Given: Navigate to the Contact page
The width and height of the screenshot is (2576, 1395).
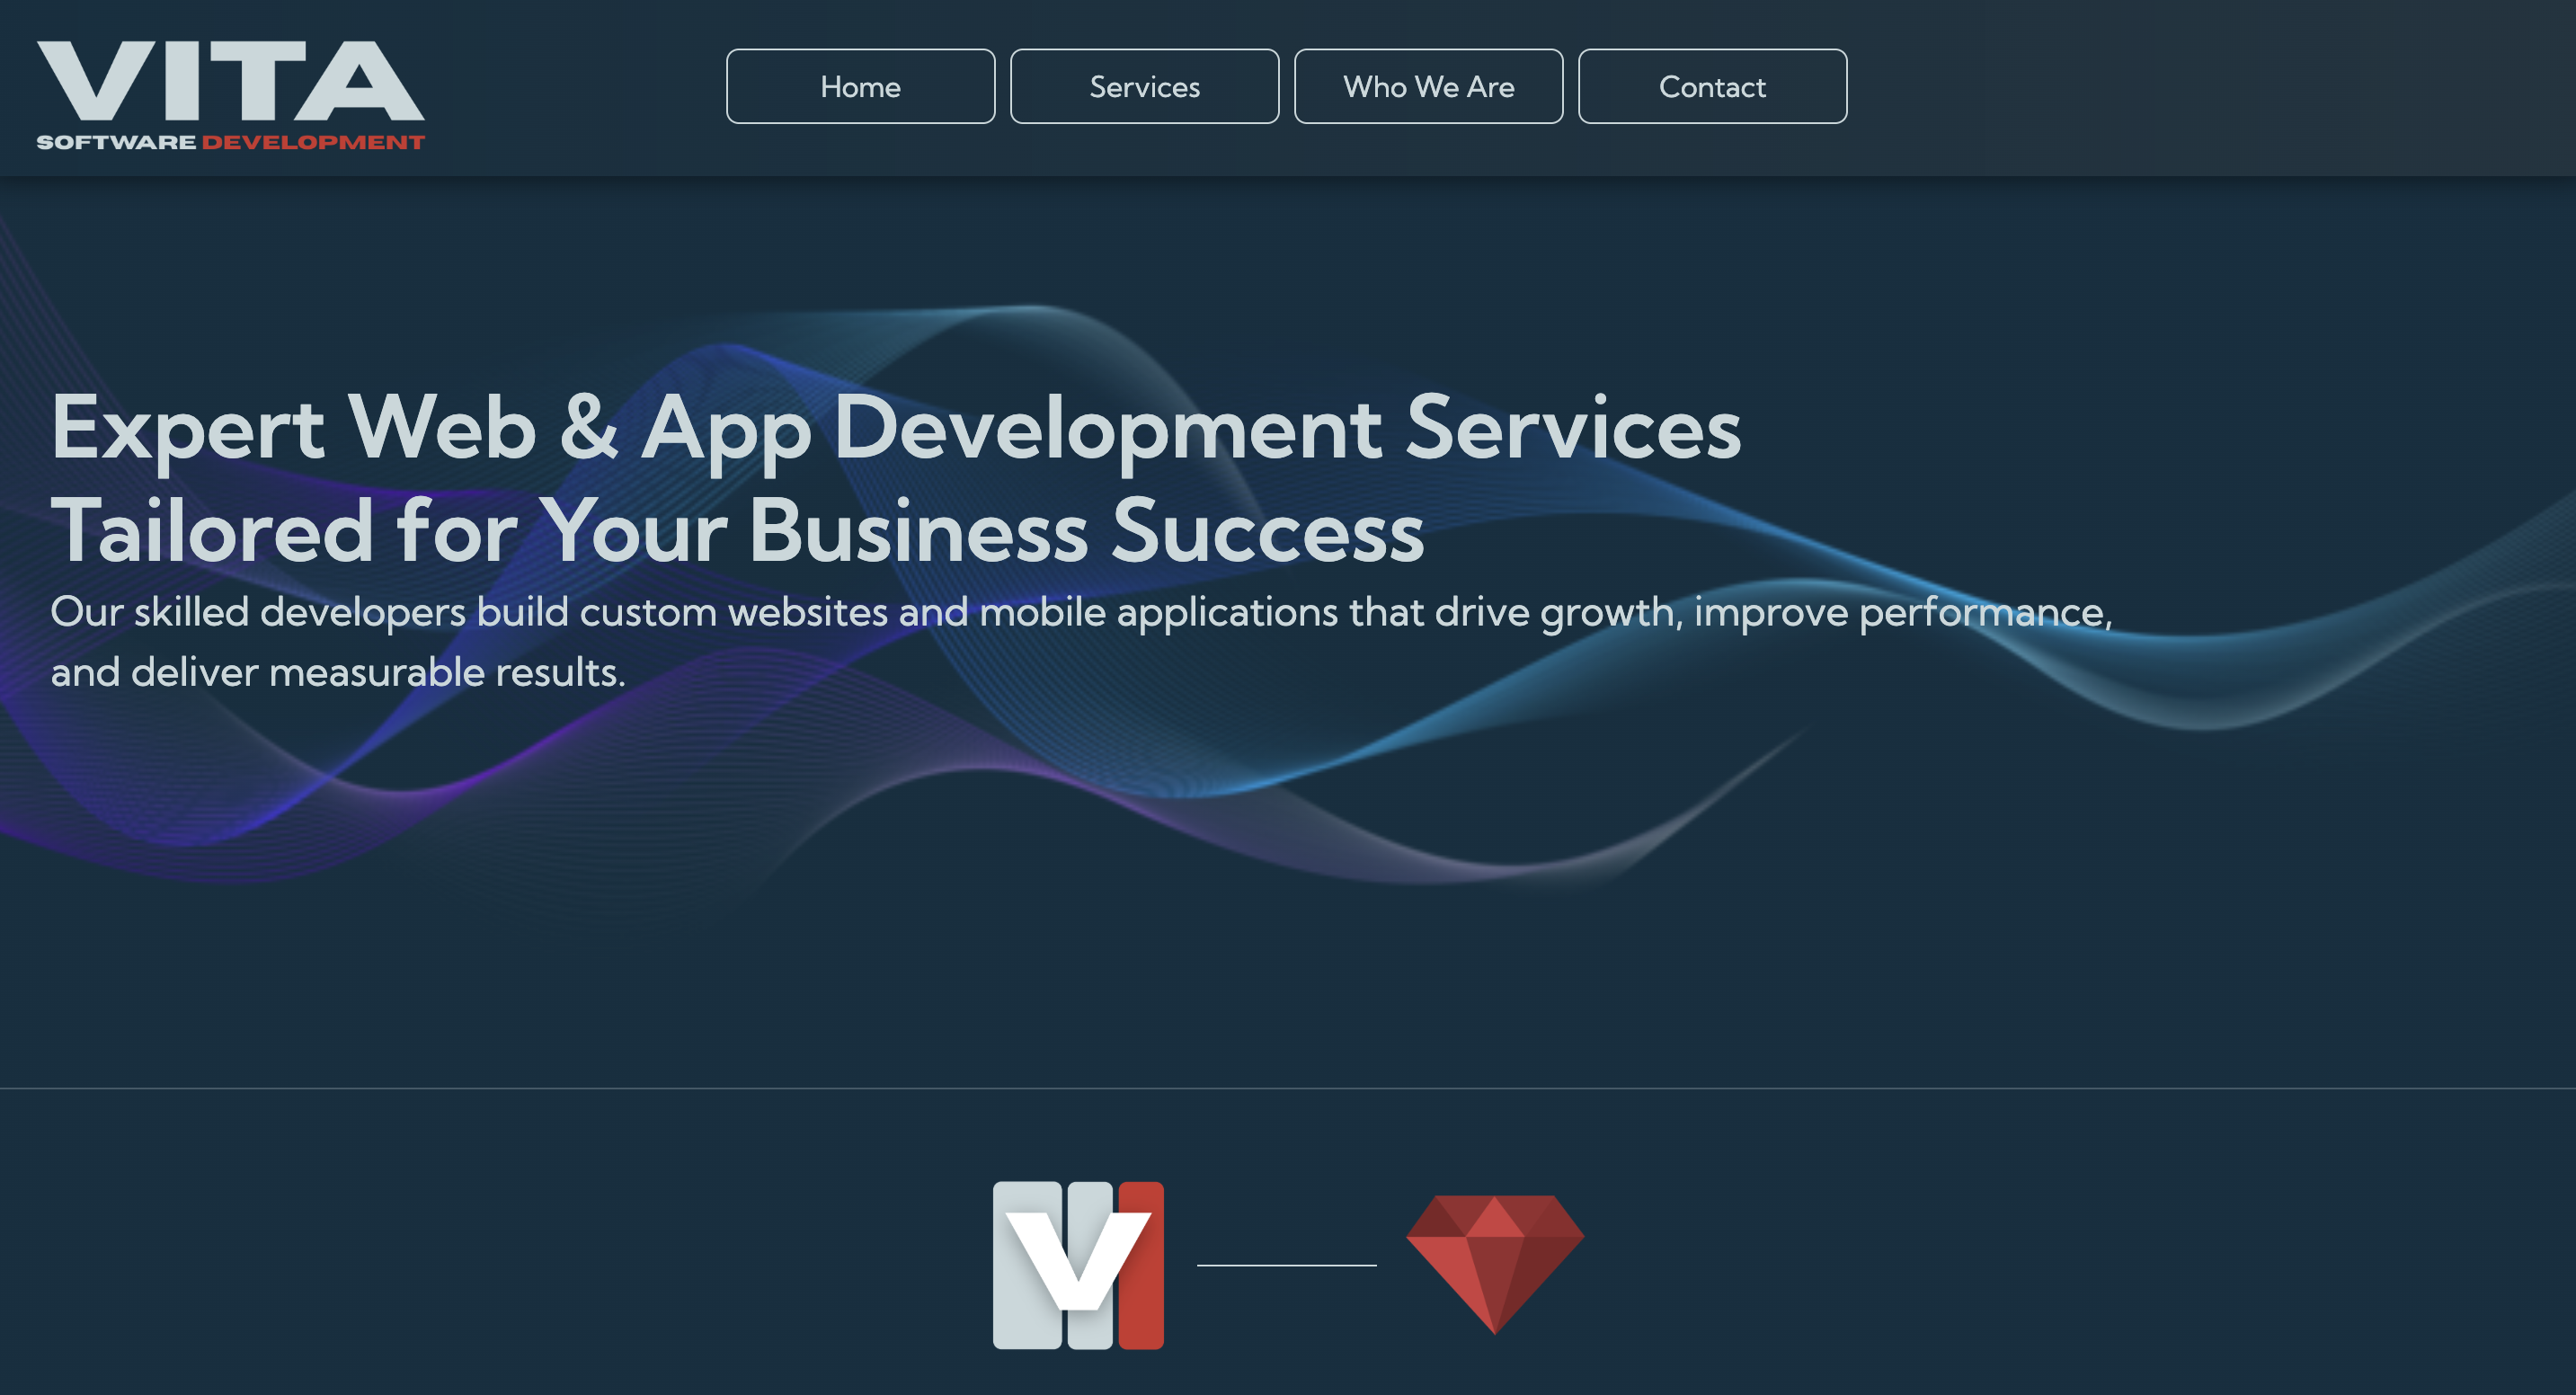Looking at the screenshot, I should 1712,86.
